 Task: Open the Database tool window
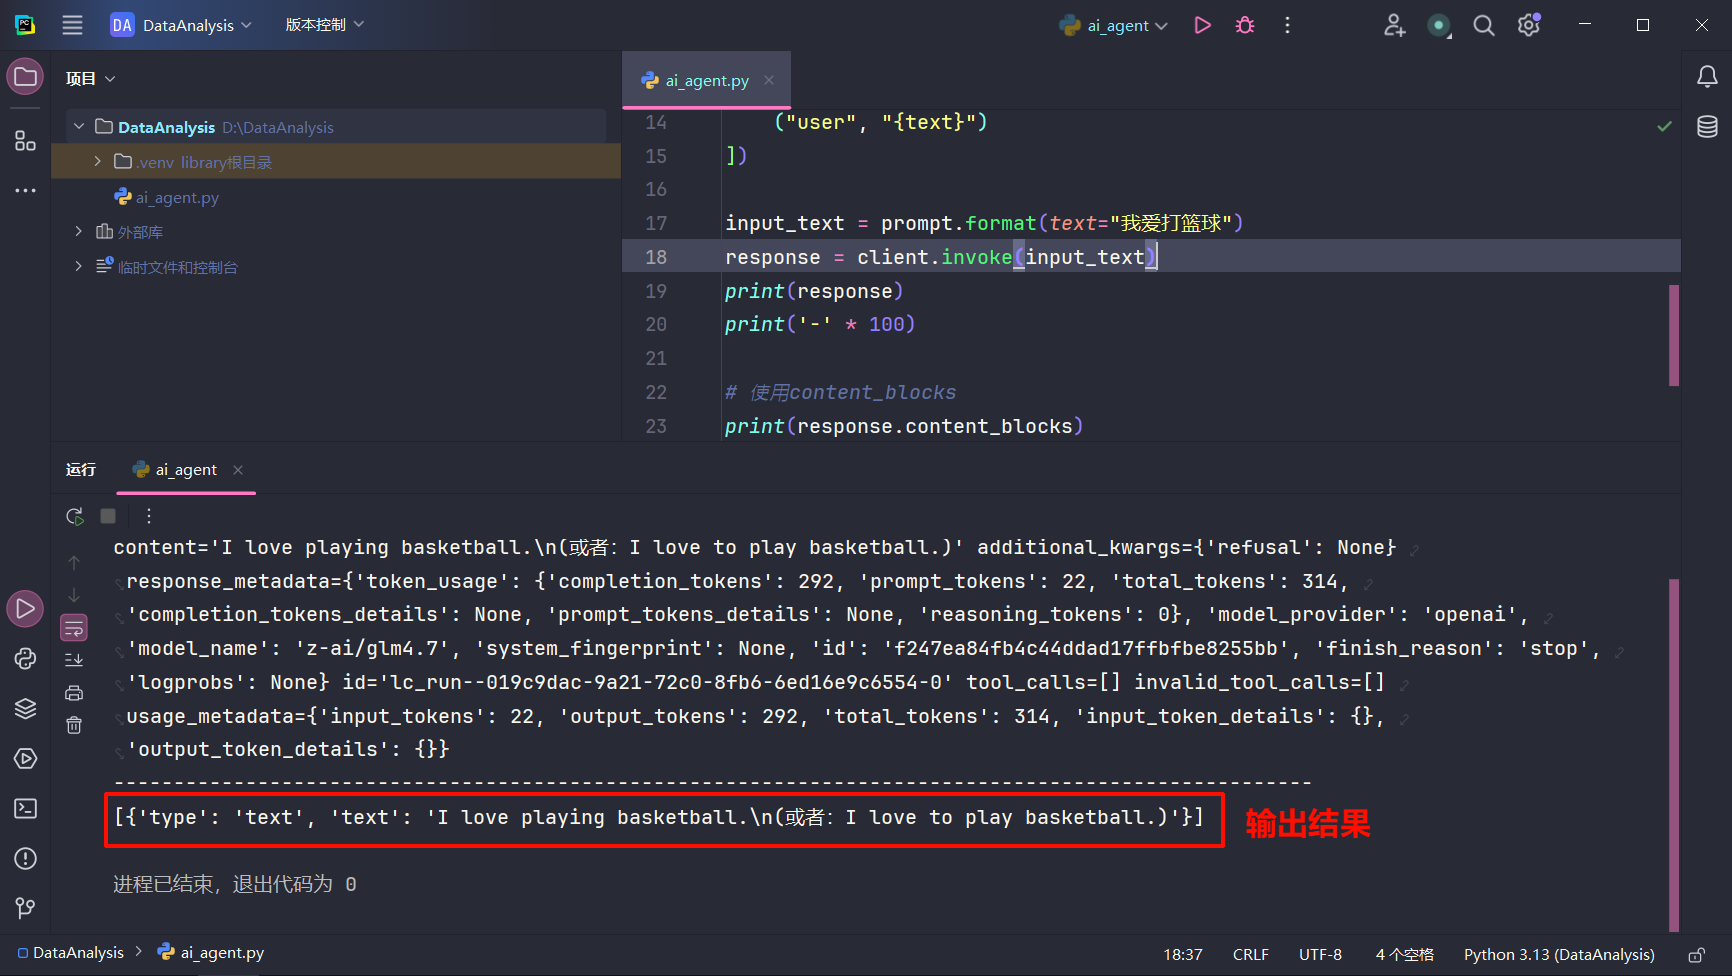(x=1707, y=127)
